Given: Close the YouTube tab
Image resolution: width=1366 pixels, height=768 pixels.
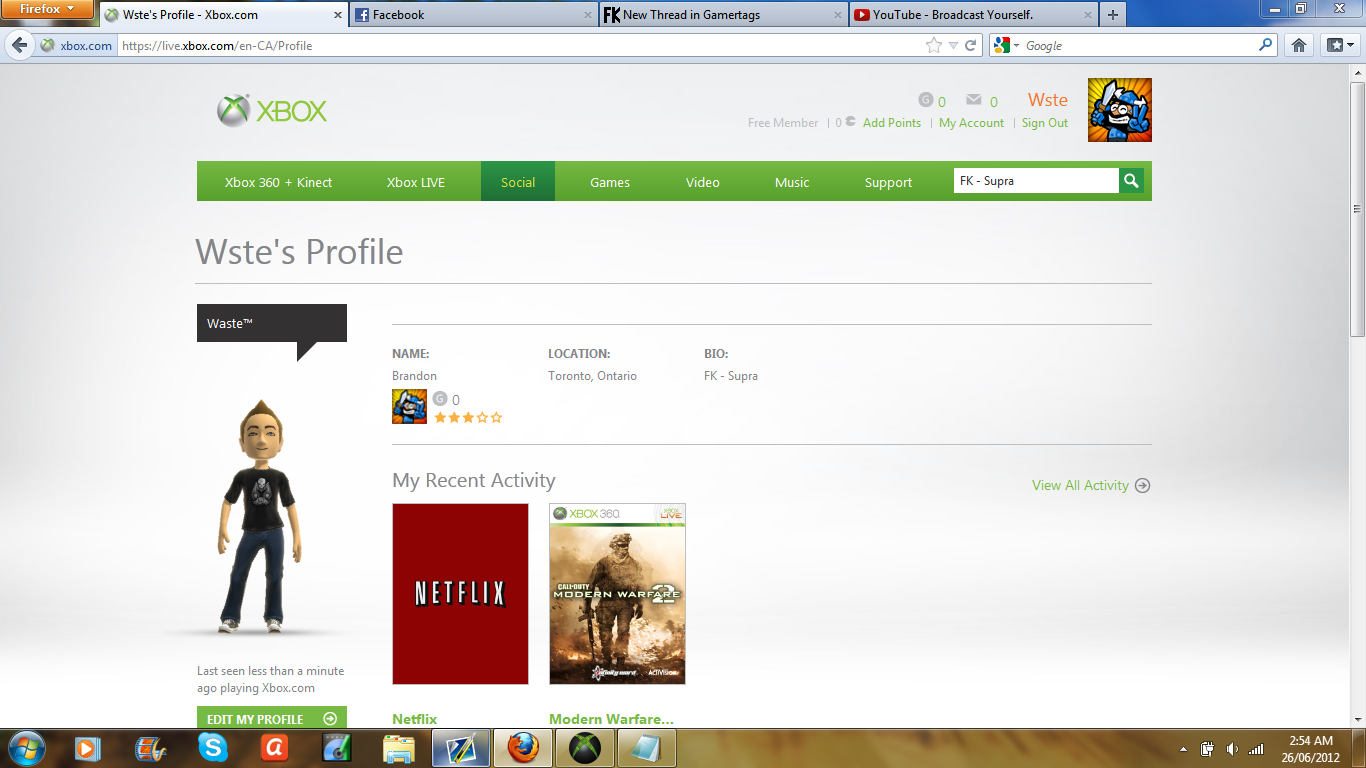Looking at the screenshot, I should tap(1087, 15).
